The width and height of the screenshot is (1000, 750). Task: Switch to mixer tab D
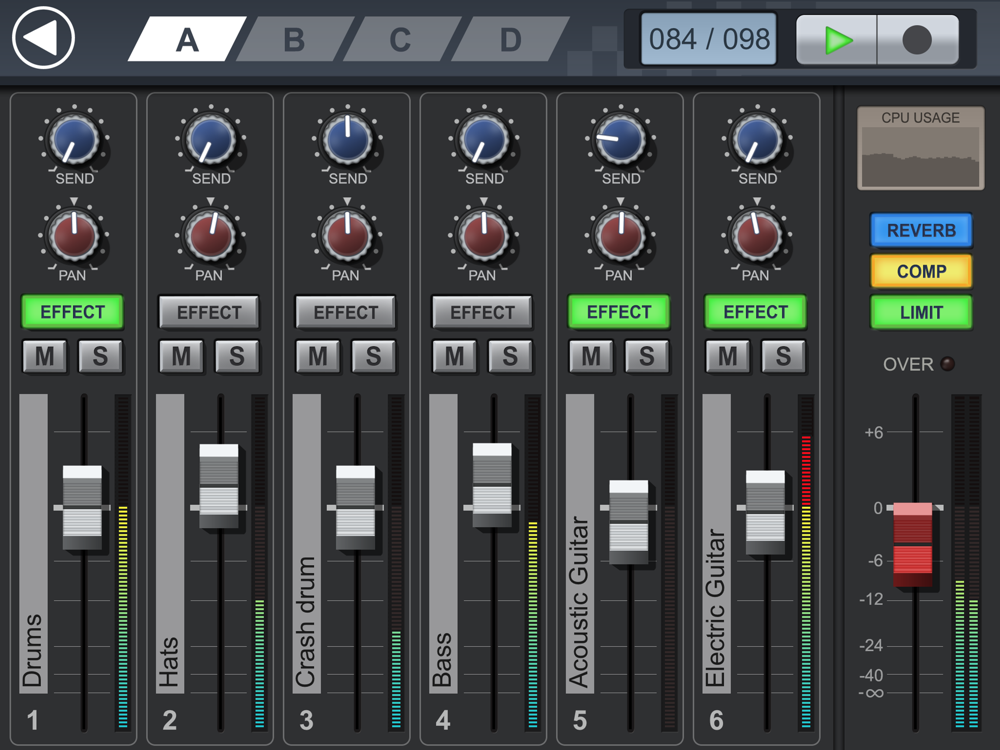[x=510, y=40]
